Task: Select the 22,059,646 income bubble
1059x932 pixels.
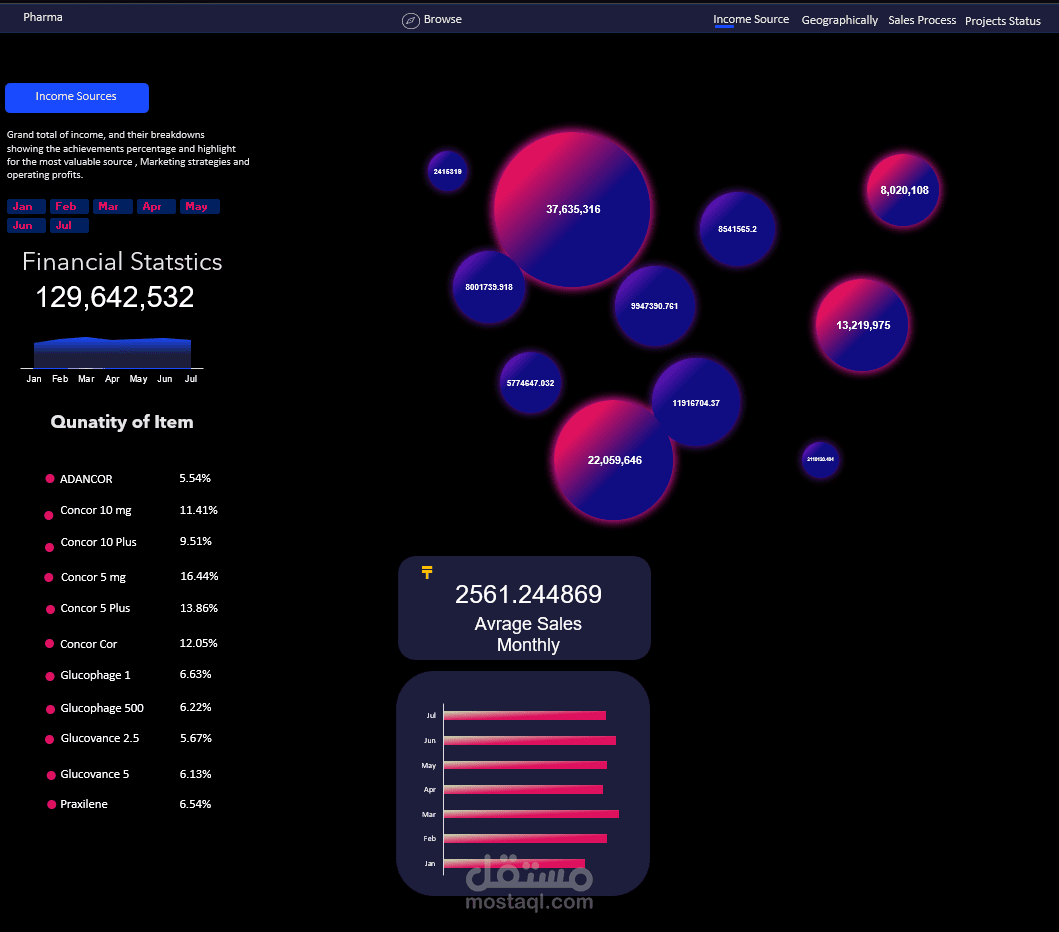Action: [x=613, y=460]
